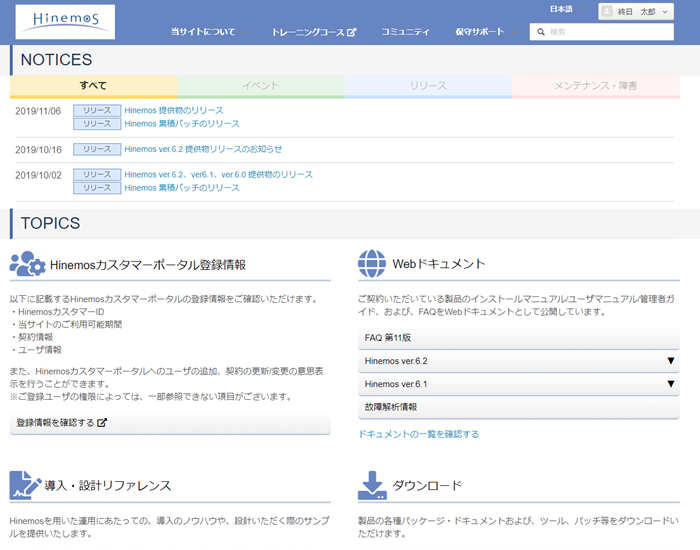Open the 故障解析情報 entry
This screenshot has width=700, height=550.
518,407
